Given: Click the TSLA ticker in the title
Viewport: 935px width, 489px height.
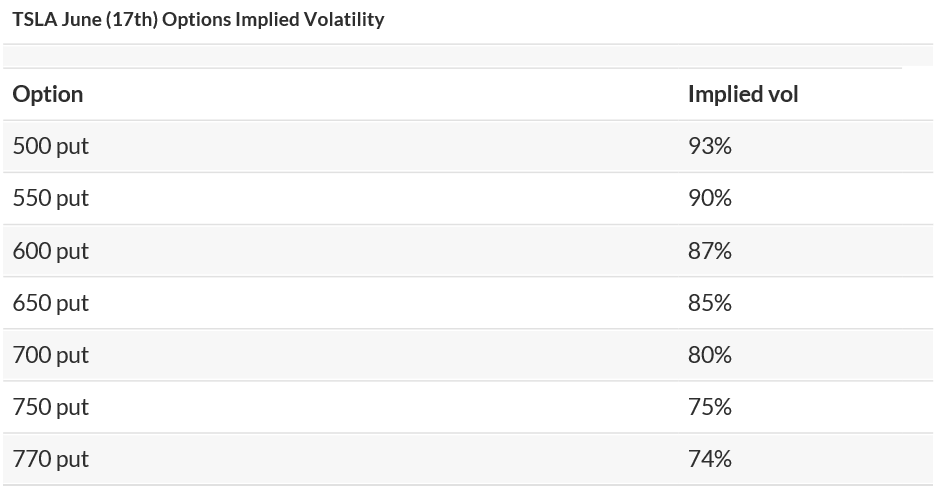Looking at the screenshot, I should [33, 19].
